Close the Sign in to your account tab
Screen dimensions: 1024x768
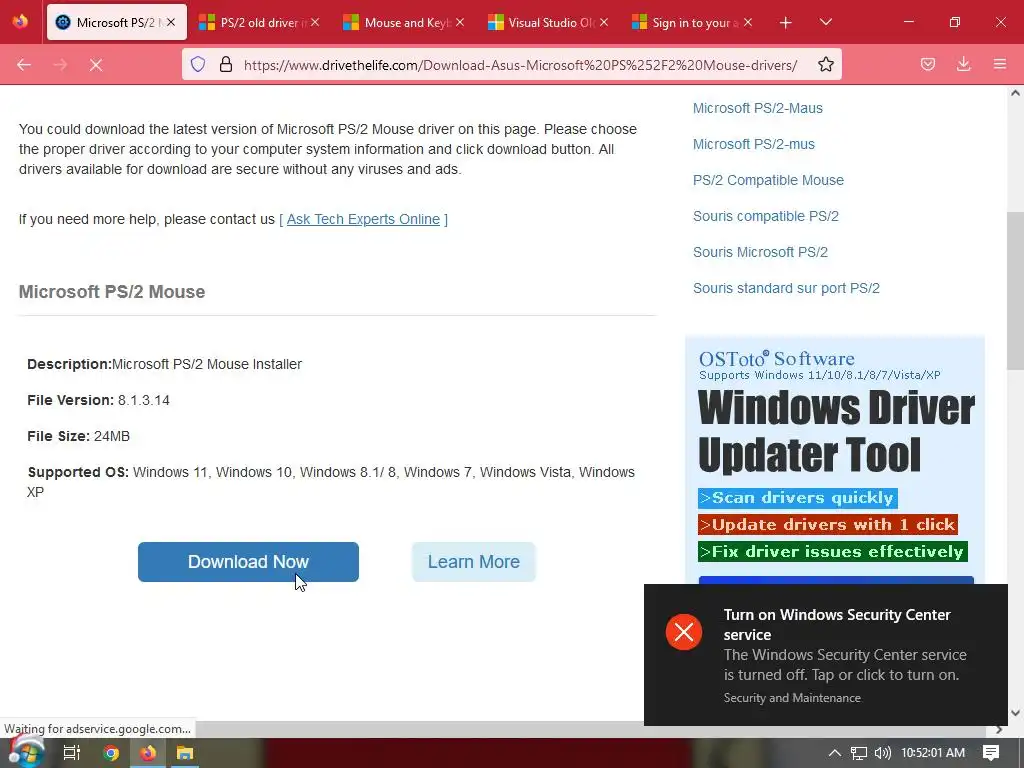click(748, 22)
